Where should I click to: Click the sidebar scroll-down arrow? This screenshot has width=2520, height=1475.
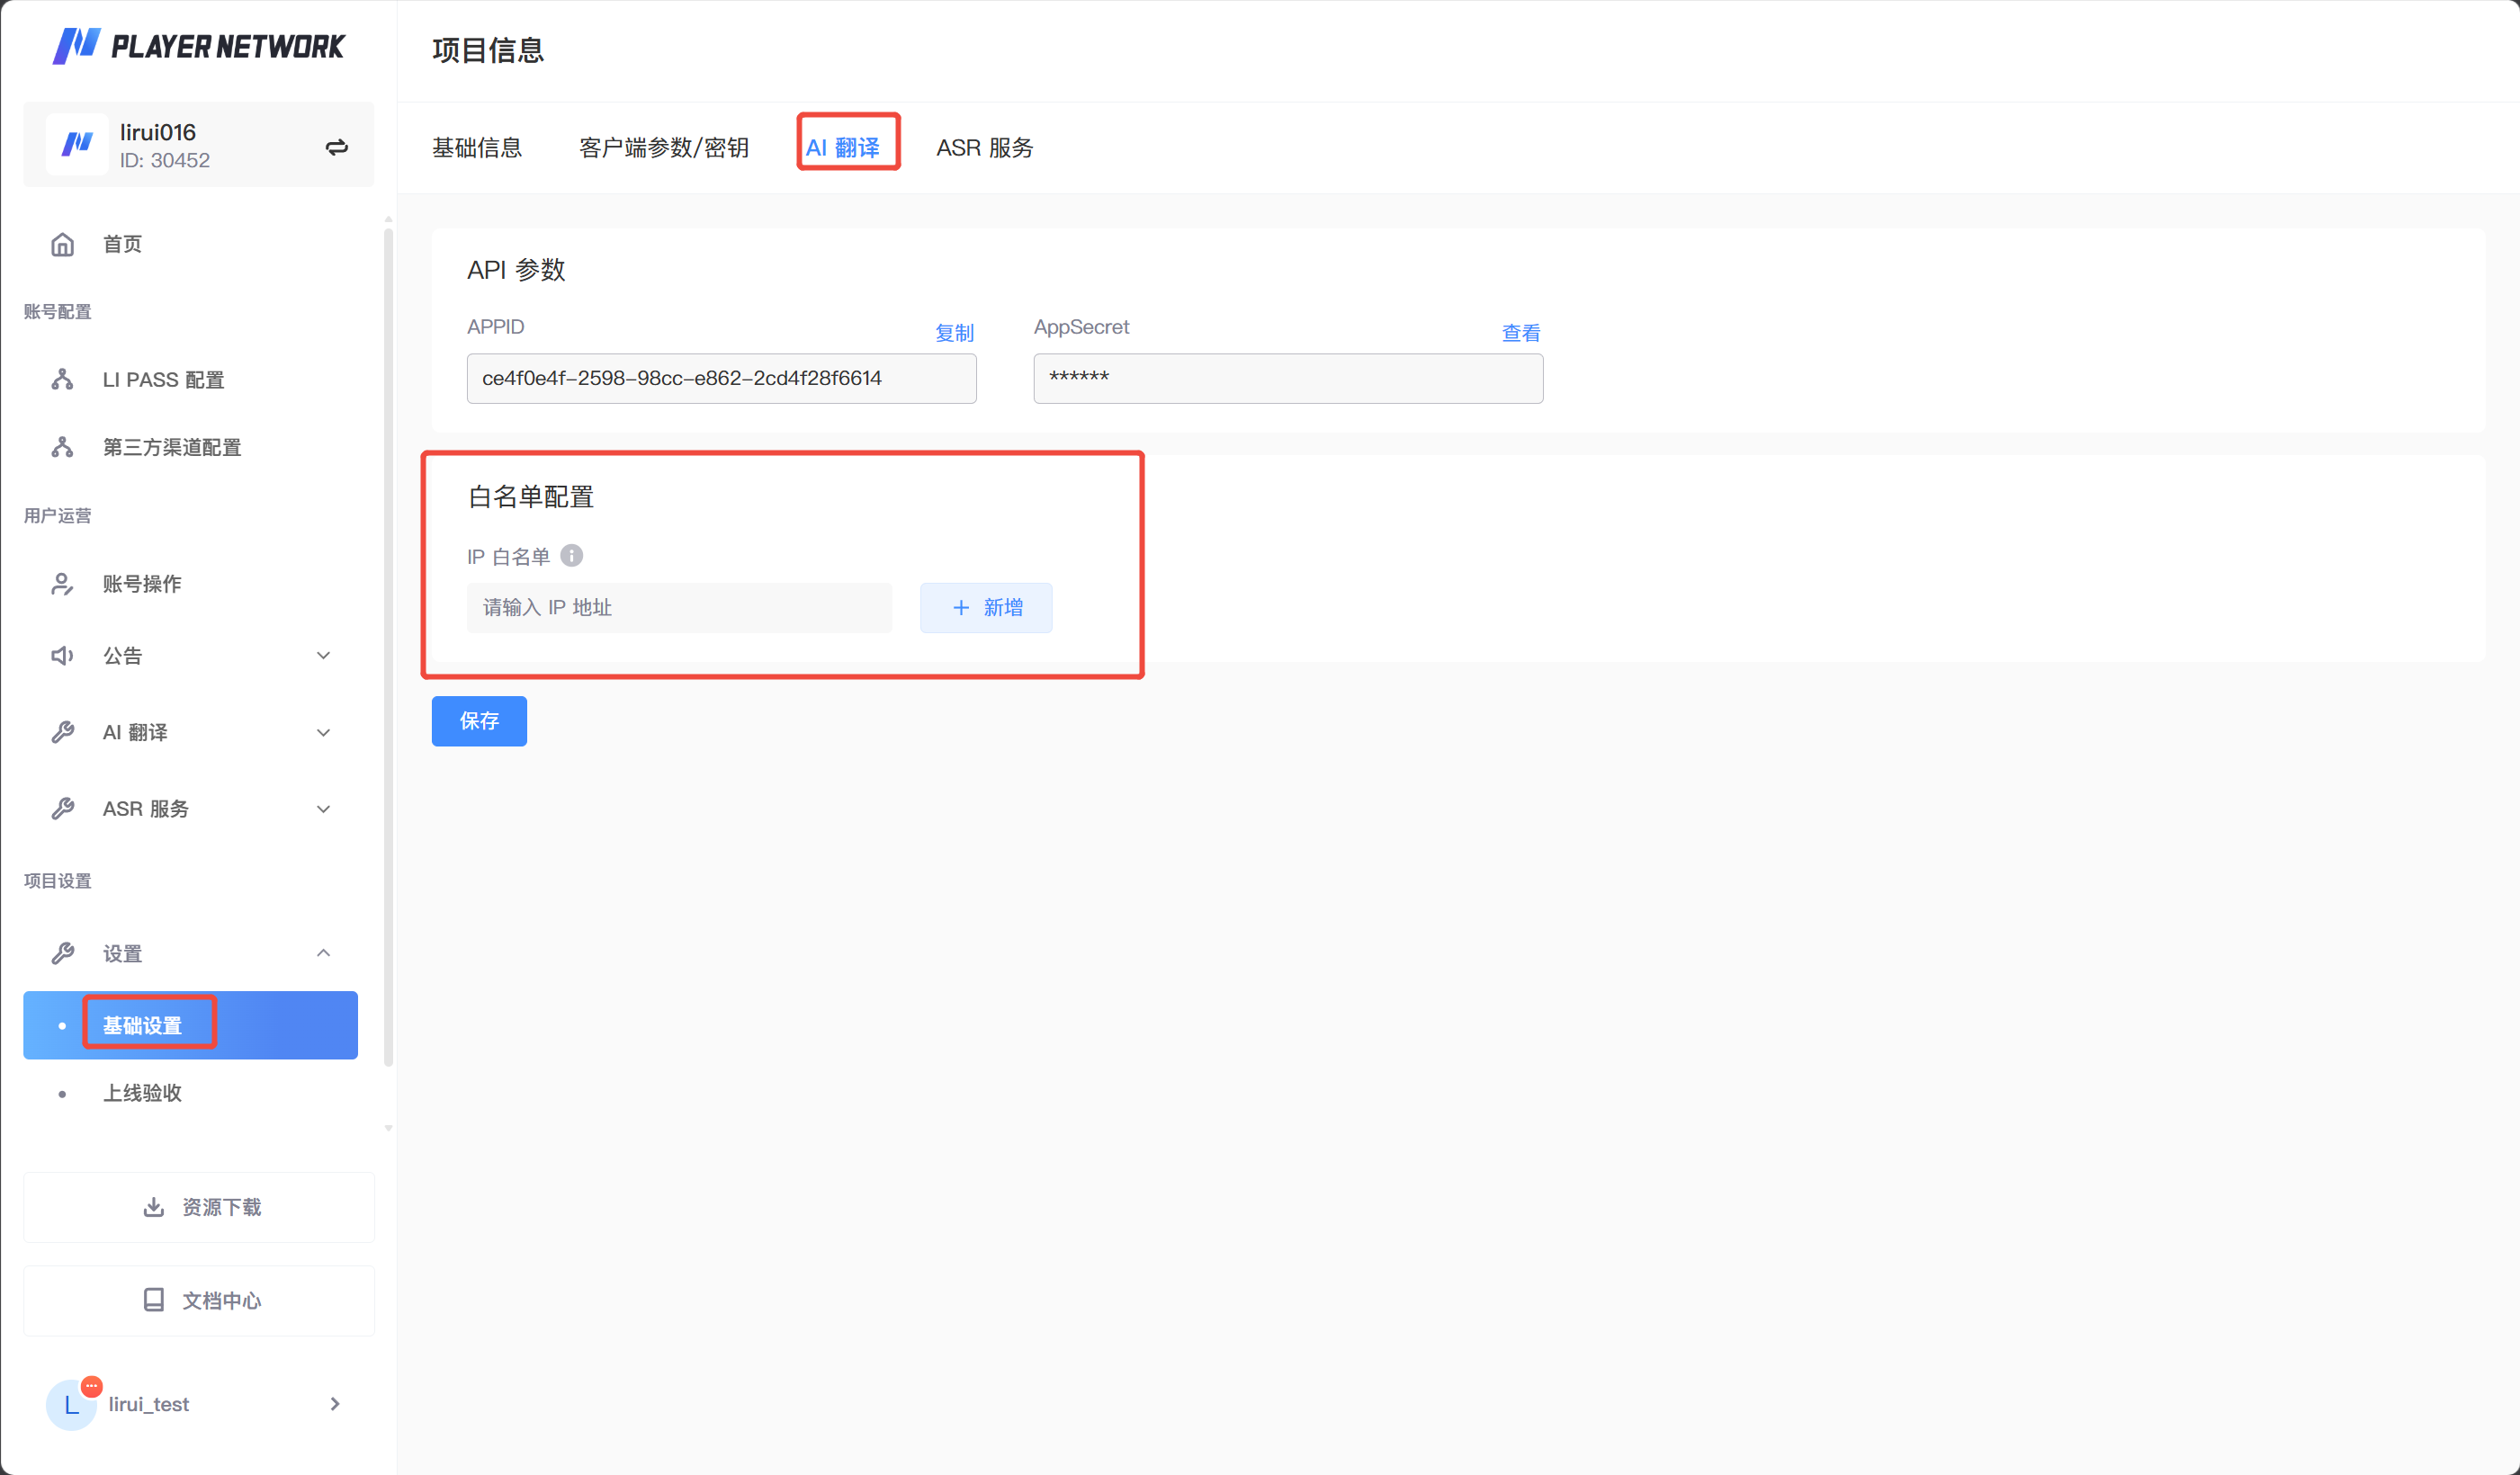point(388,1128)
